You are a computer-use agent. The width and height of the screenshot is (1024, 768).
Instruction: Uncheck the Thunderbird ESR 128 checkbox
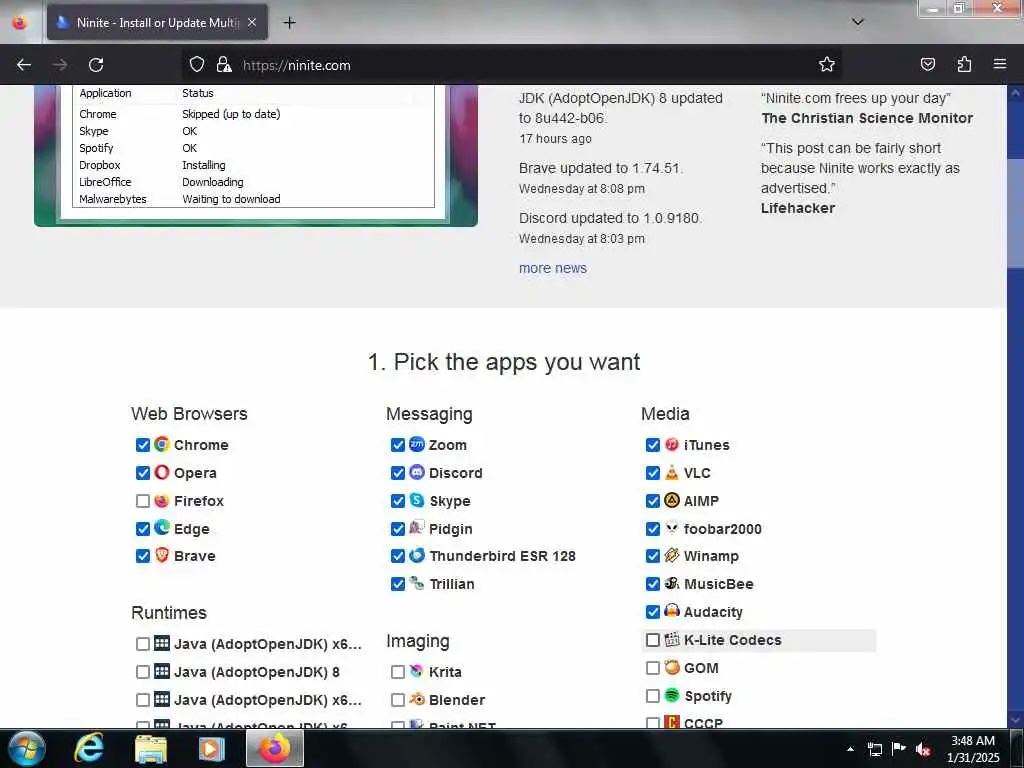pos(398,556)
